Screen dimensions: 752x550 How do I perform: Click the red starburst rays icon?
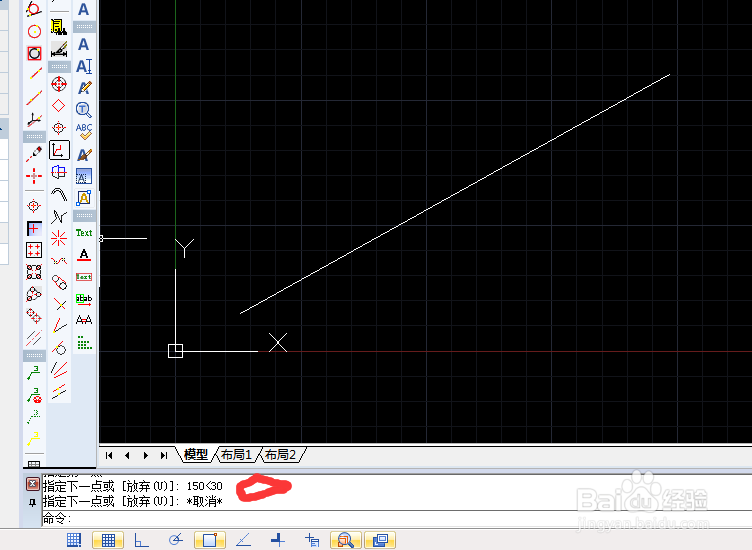click(x=59, y=238)
